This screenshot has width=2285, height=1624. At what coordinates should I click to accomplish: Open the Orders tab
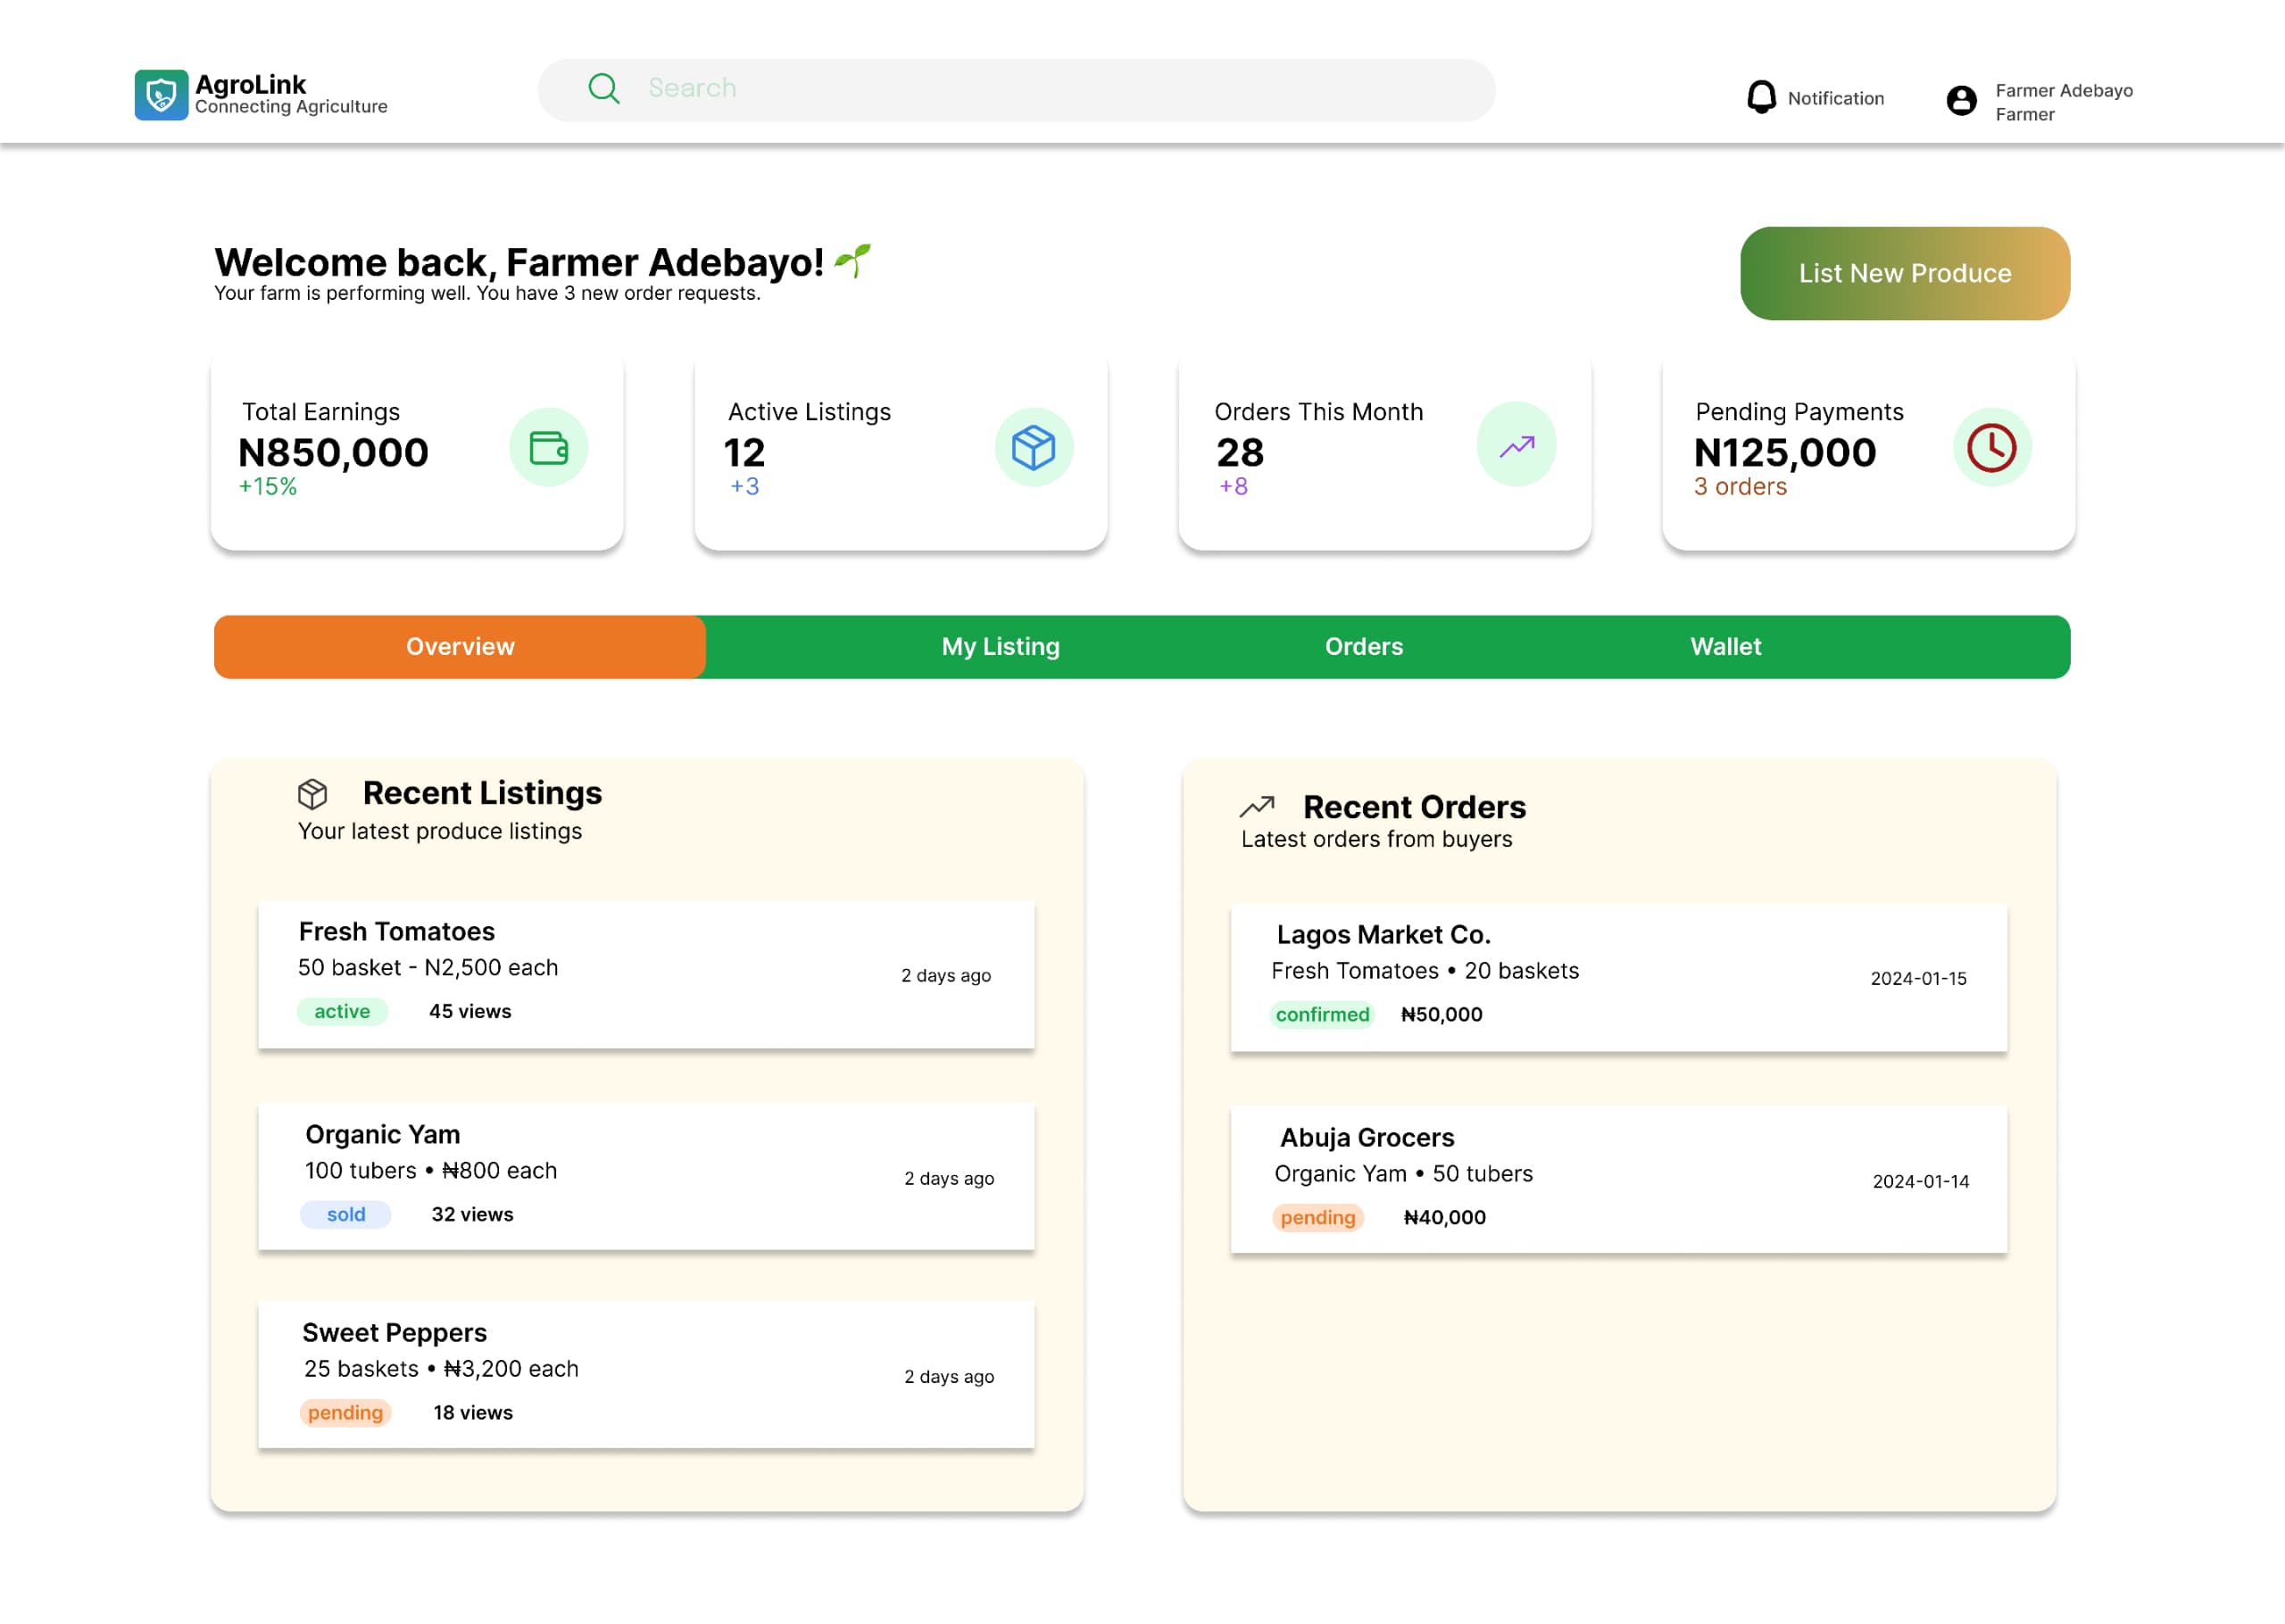1363,647
